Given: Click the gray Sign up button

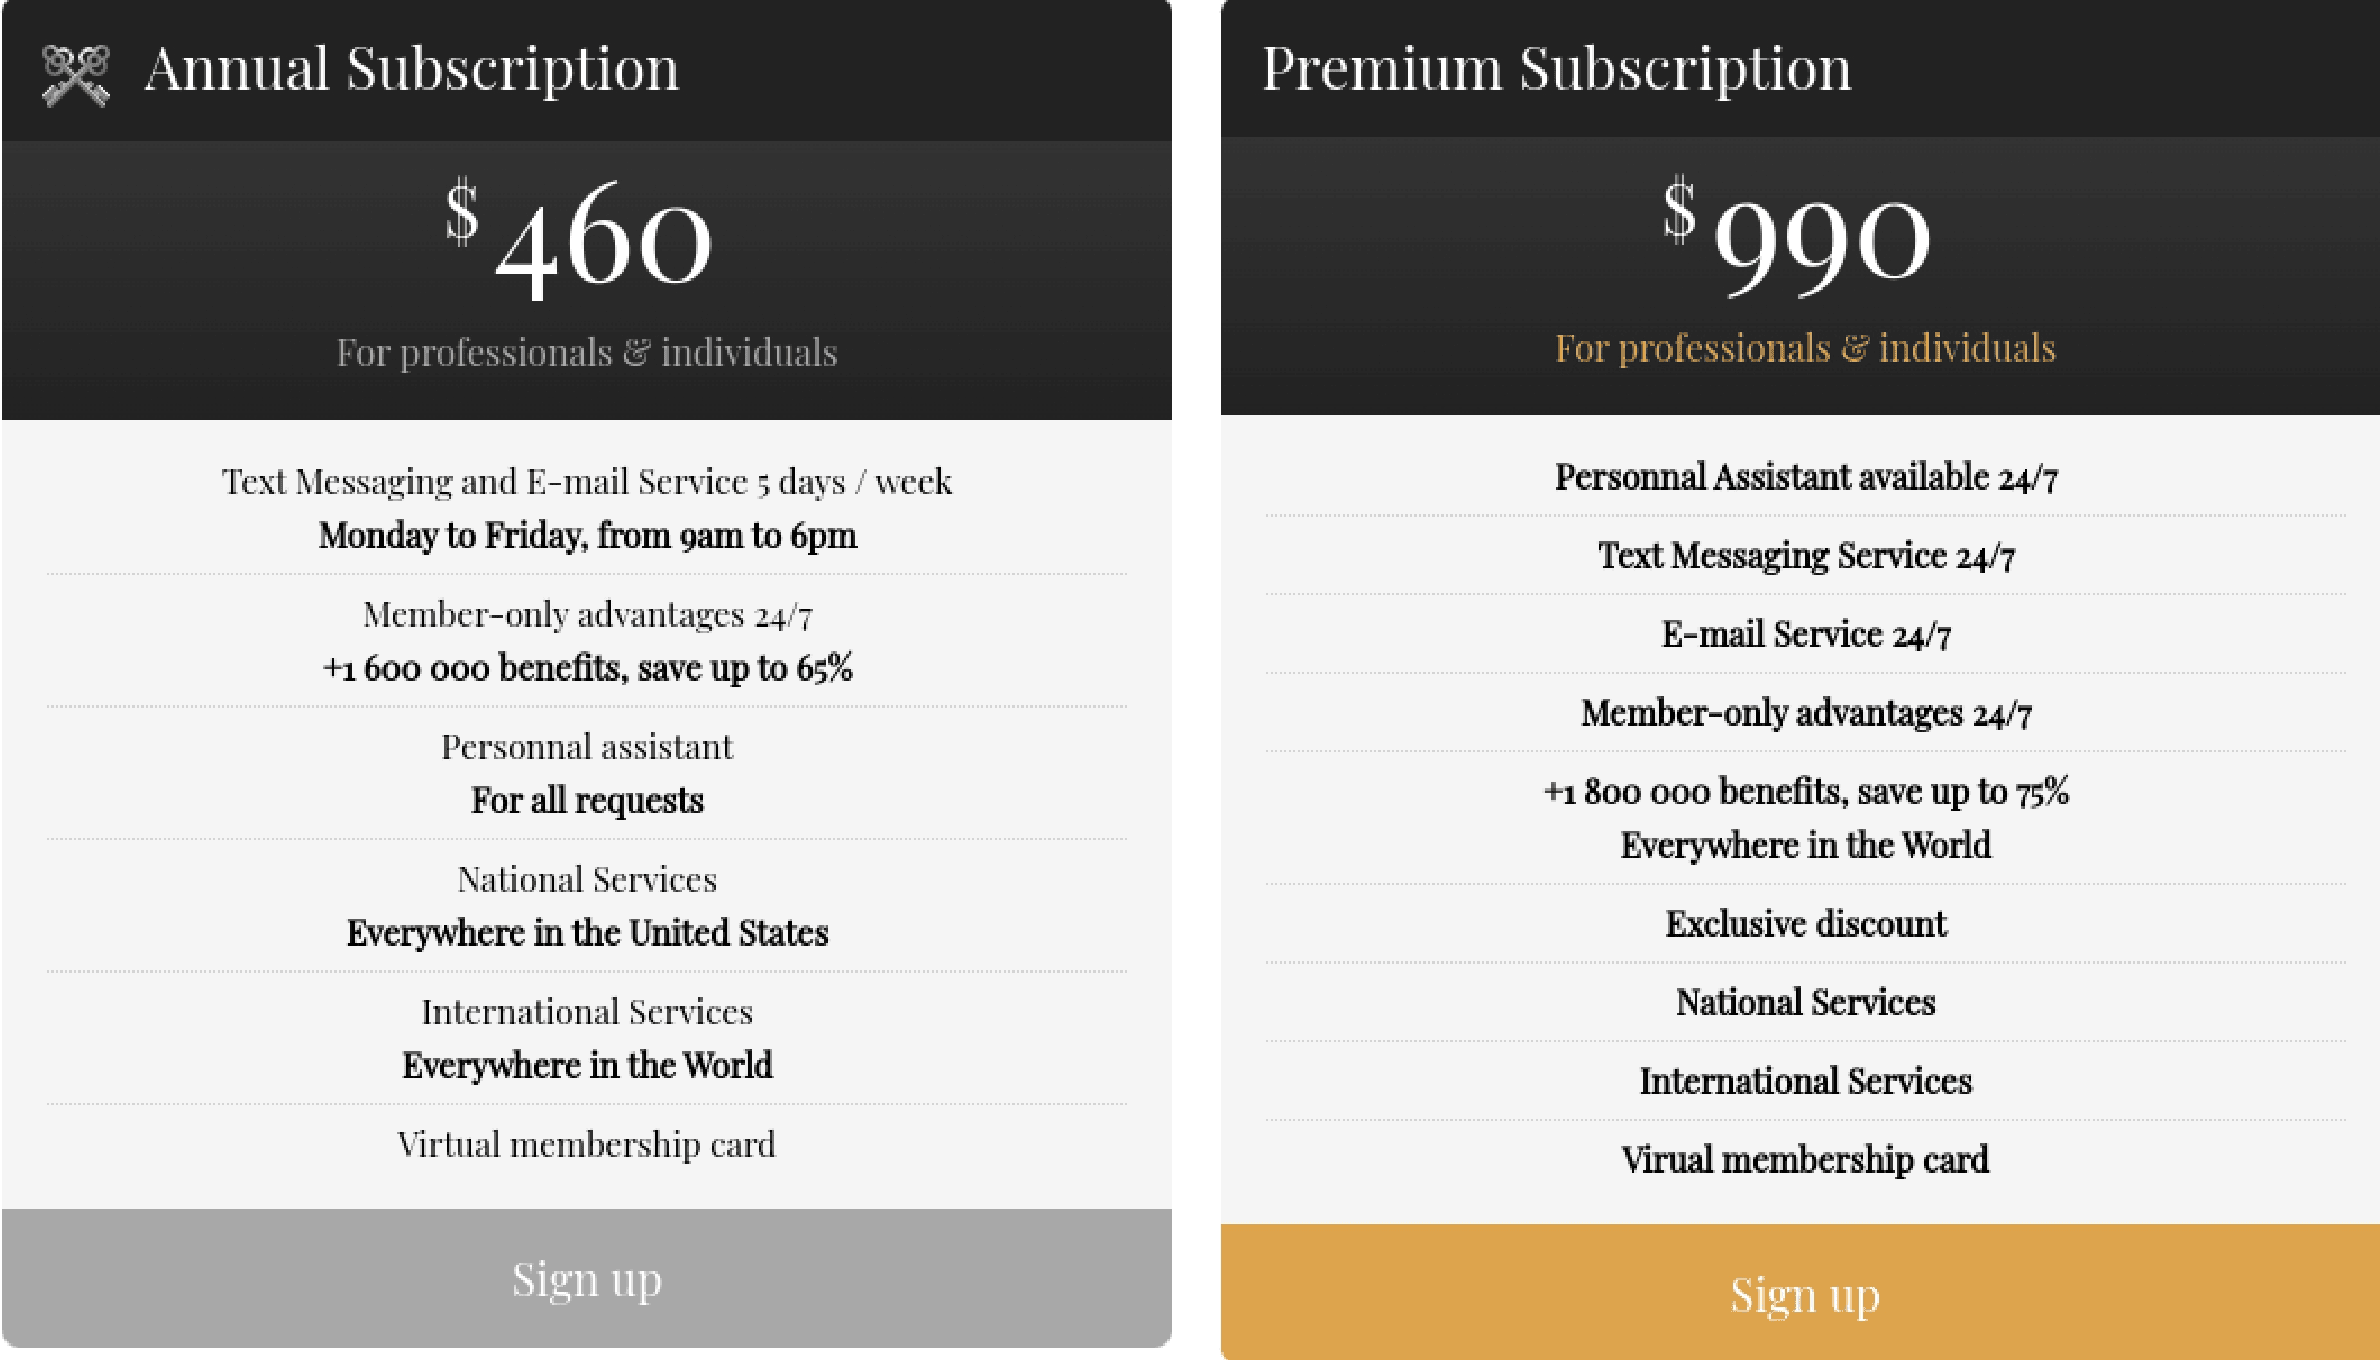Looking at the screenshot, I should [586, 1278].
